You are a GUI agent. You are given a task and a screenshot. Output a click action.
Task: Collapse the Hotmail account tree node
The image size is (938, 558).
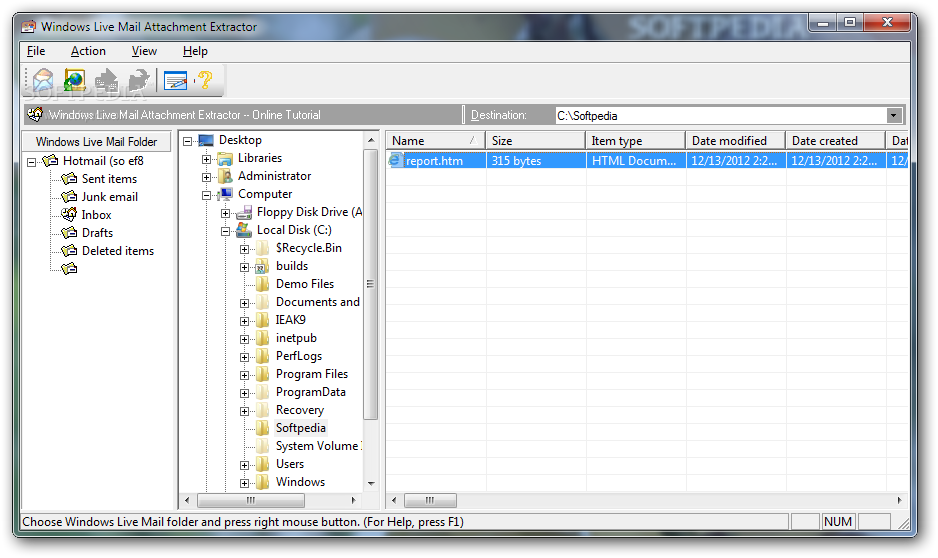pyautogui.click(x=32, y=161)
